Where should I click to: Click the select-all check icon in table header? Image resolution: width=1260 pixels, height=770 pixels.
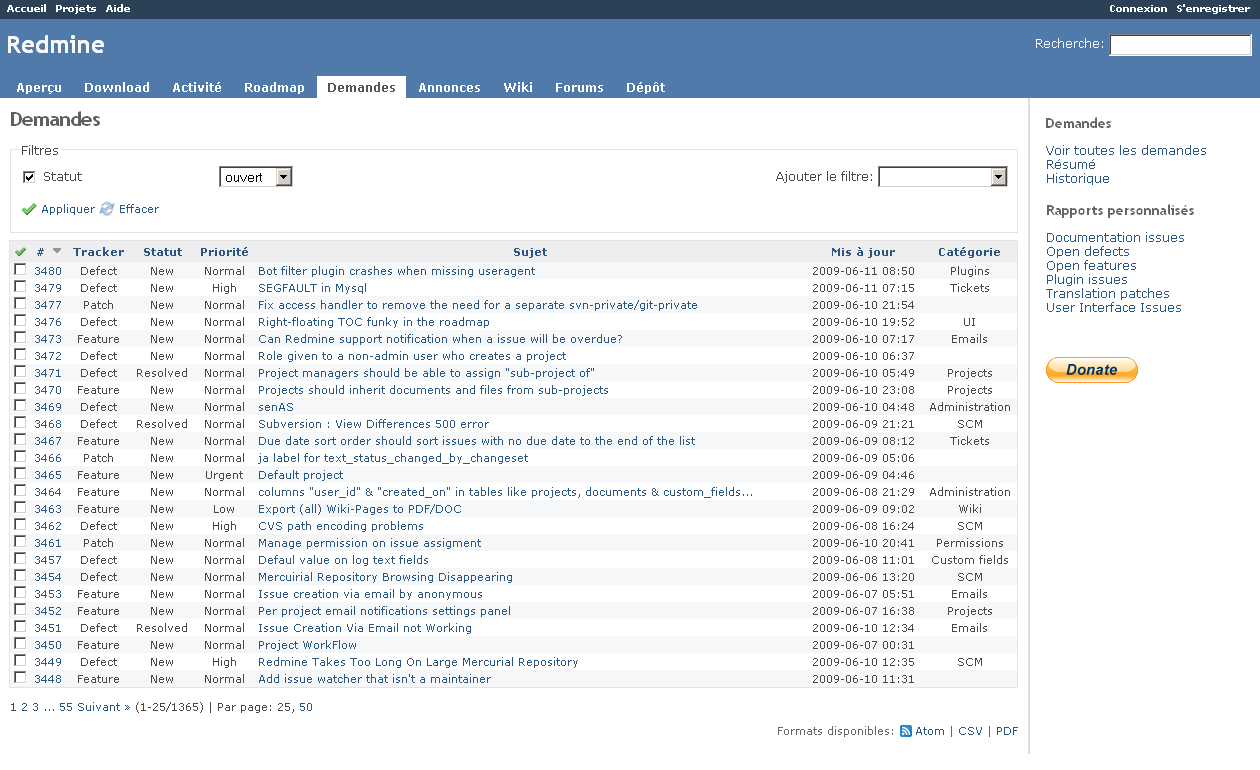(x=20, y=251)
